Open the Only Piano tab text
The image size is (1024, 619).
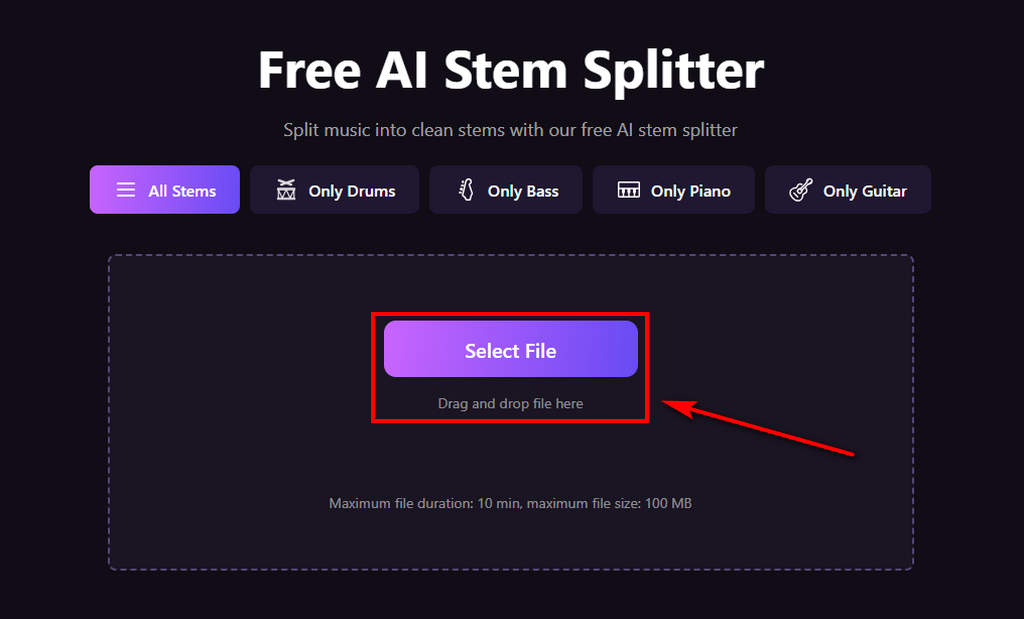point(690,191)
